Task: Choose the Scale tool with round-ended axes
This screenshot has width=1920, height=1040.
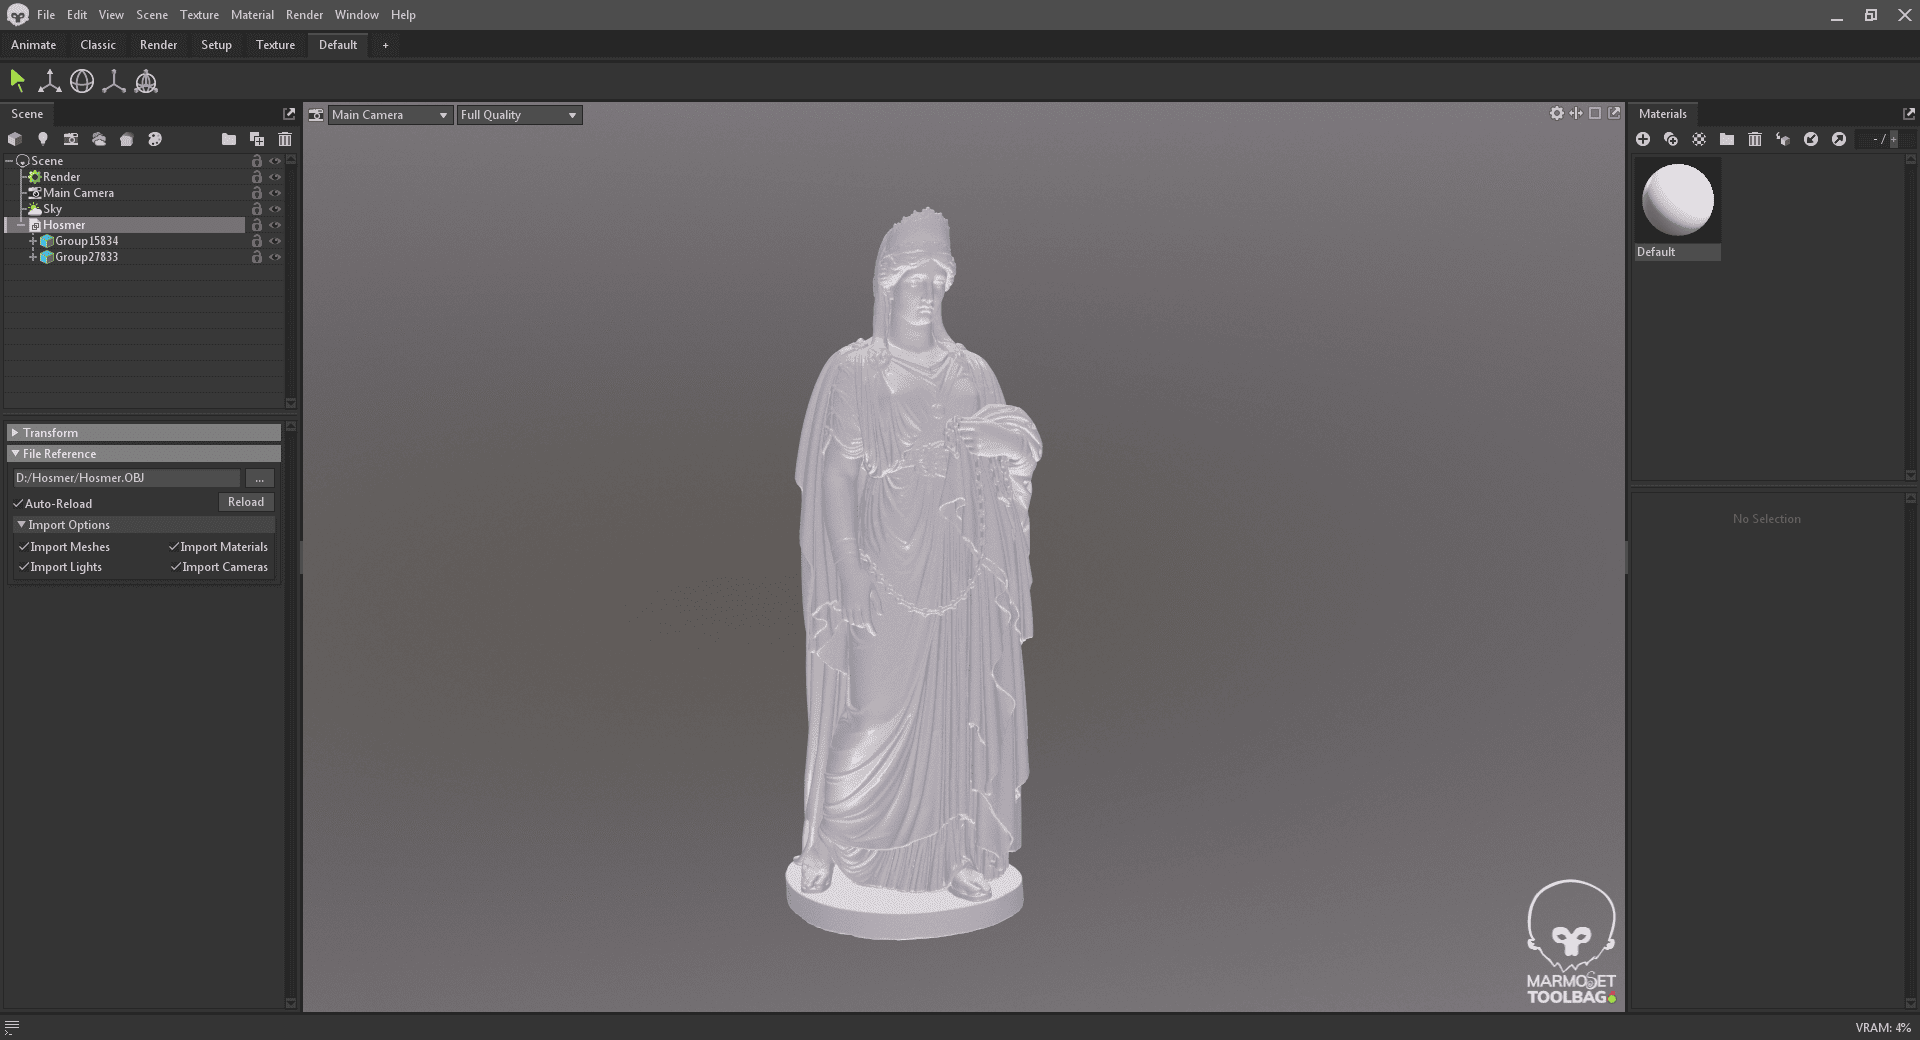Action: tap(114, 81)
